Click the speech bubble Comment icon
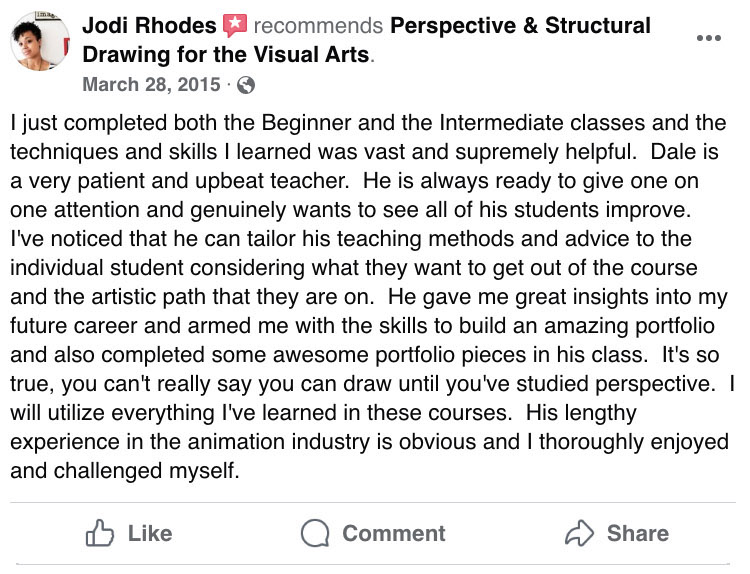Image resolution: width=750 pixels, height=574 pixels. pos(316,534)
